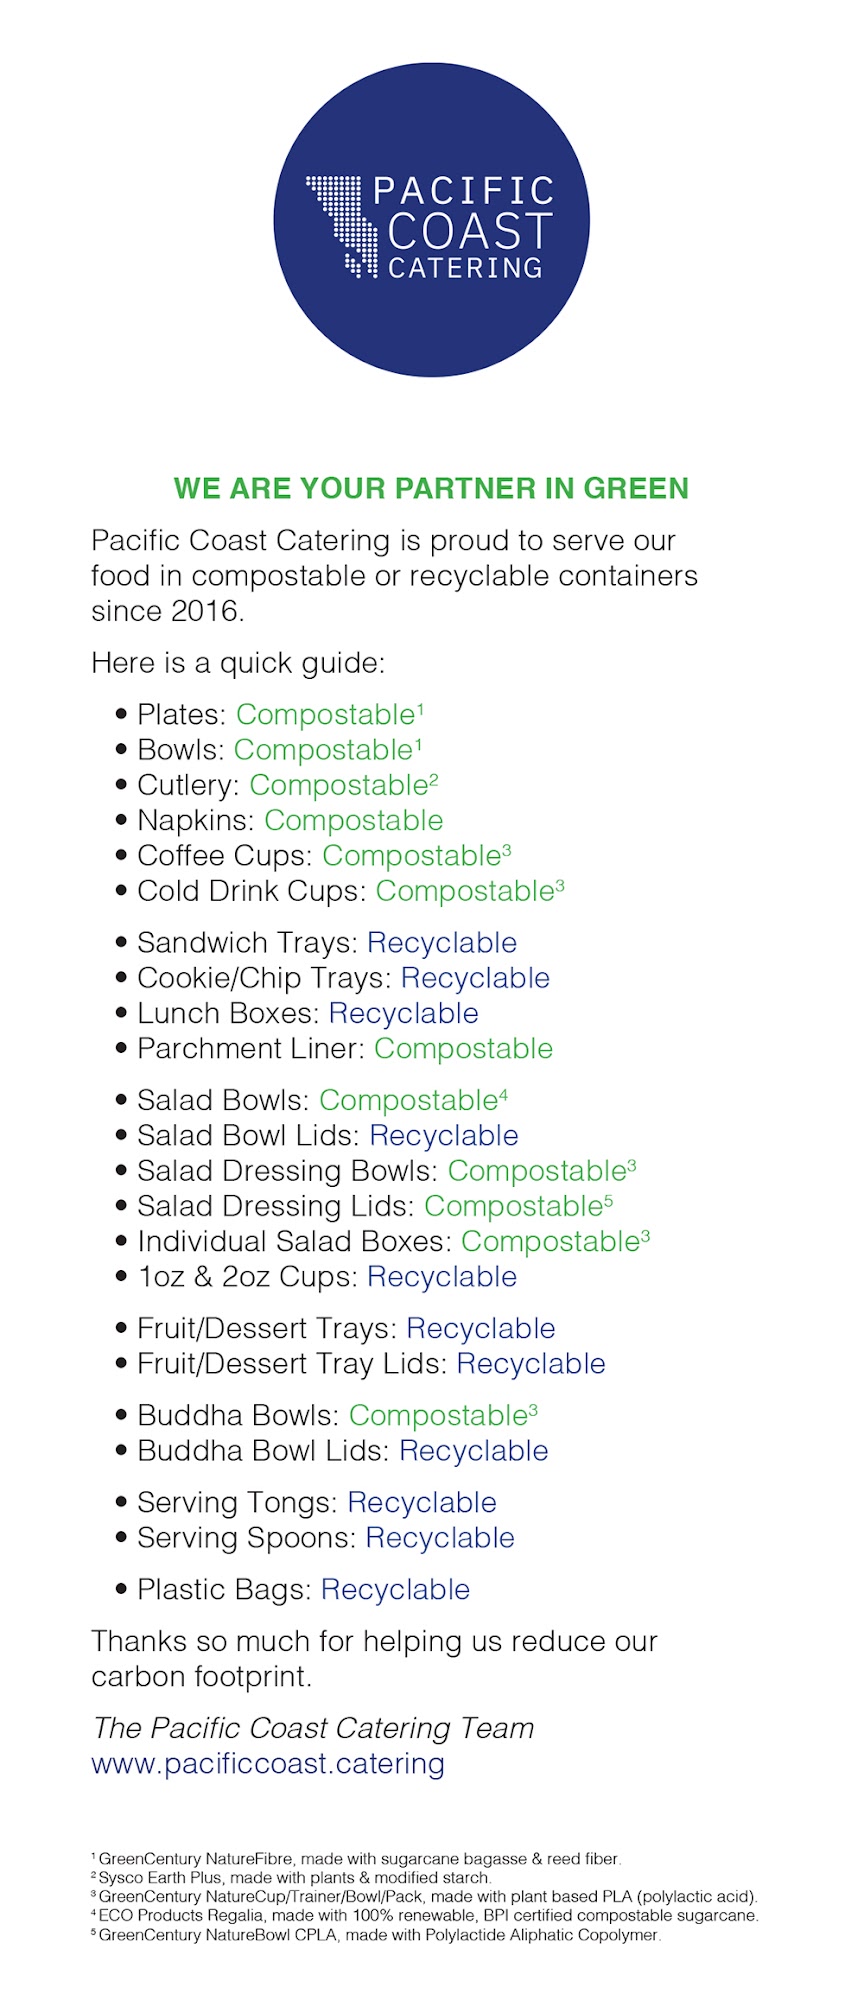Click the "Coffee Cups: Compostable" entry
This screenshot has height=2000, width=864.
coord(324,857)
